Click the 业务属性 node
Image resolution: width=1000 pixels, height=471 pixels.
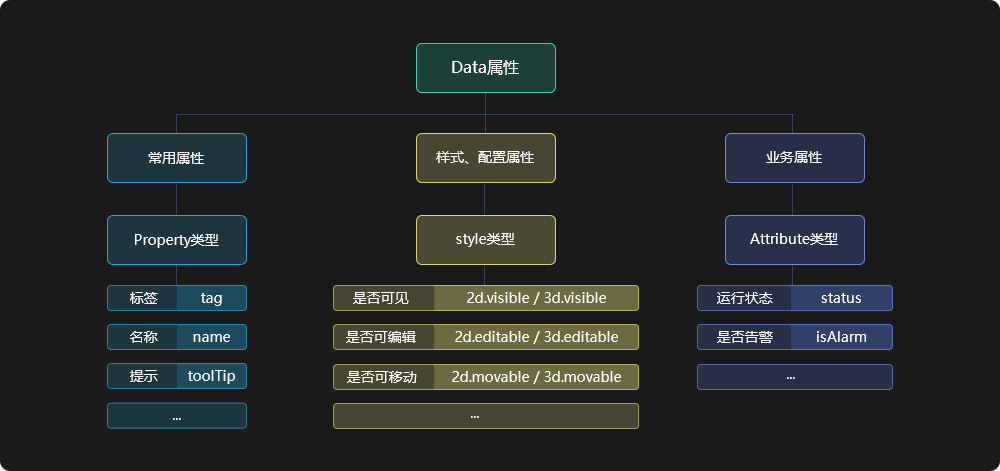click(x=795, y=158)
